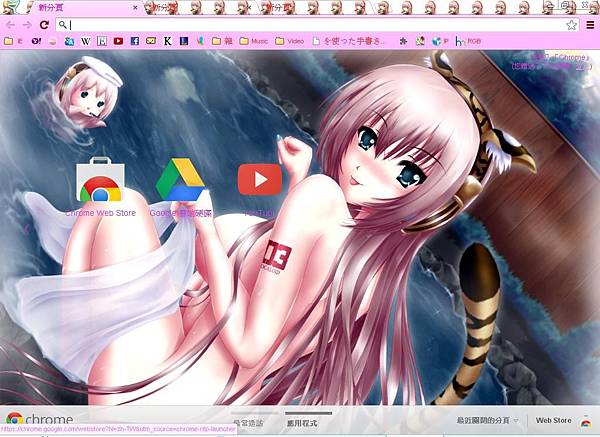
Task: Launch the Google Drive app
Action: (x=180, y=187)
